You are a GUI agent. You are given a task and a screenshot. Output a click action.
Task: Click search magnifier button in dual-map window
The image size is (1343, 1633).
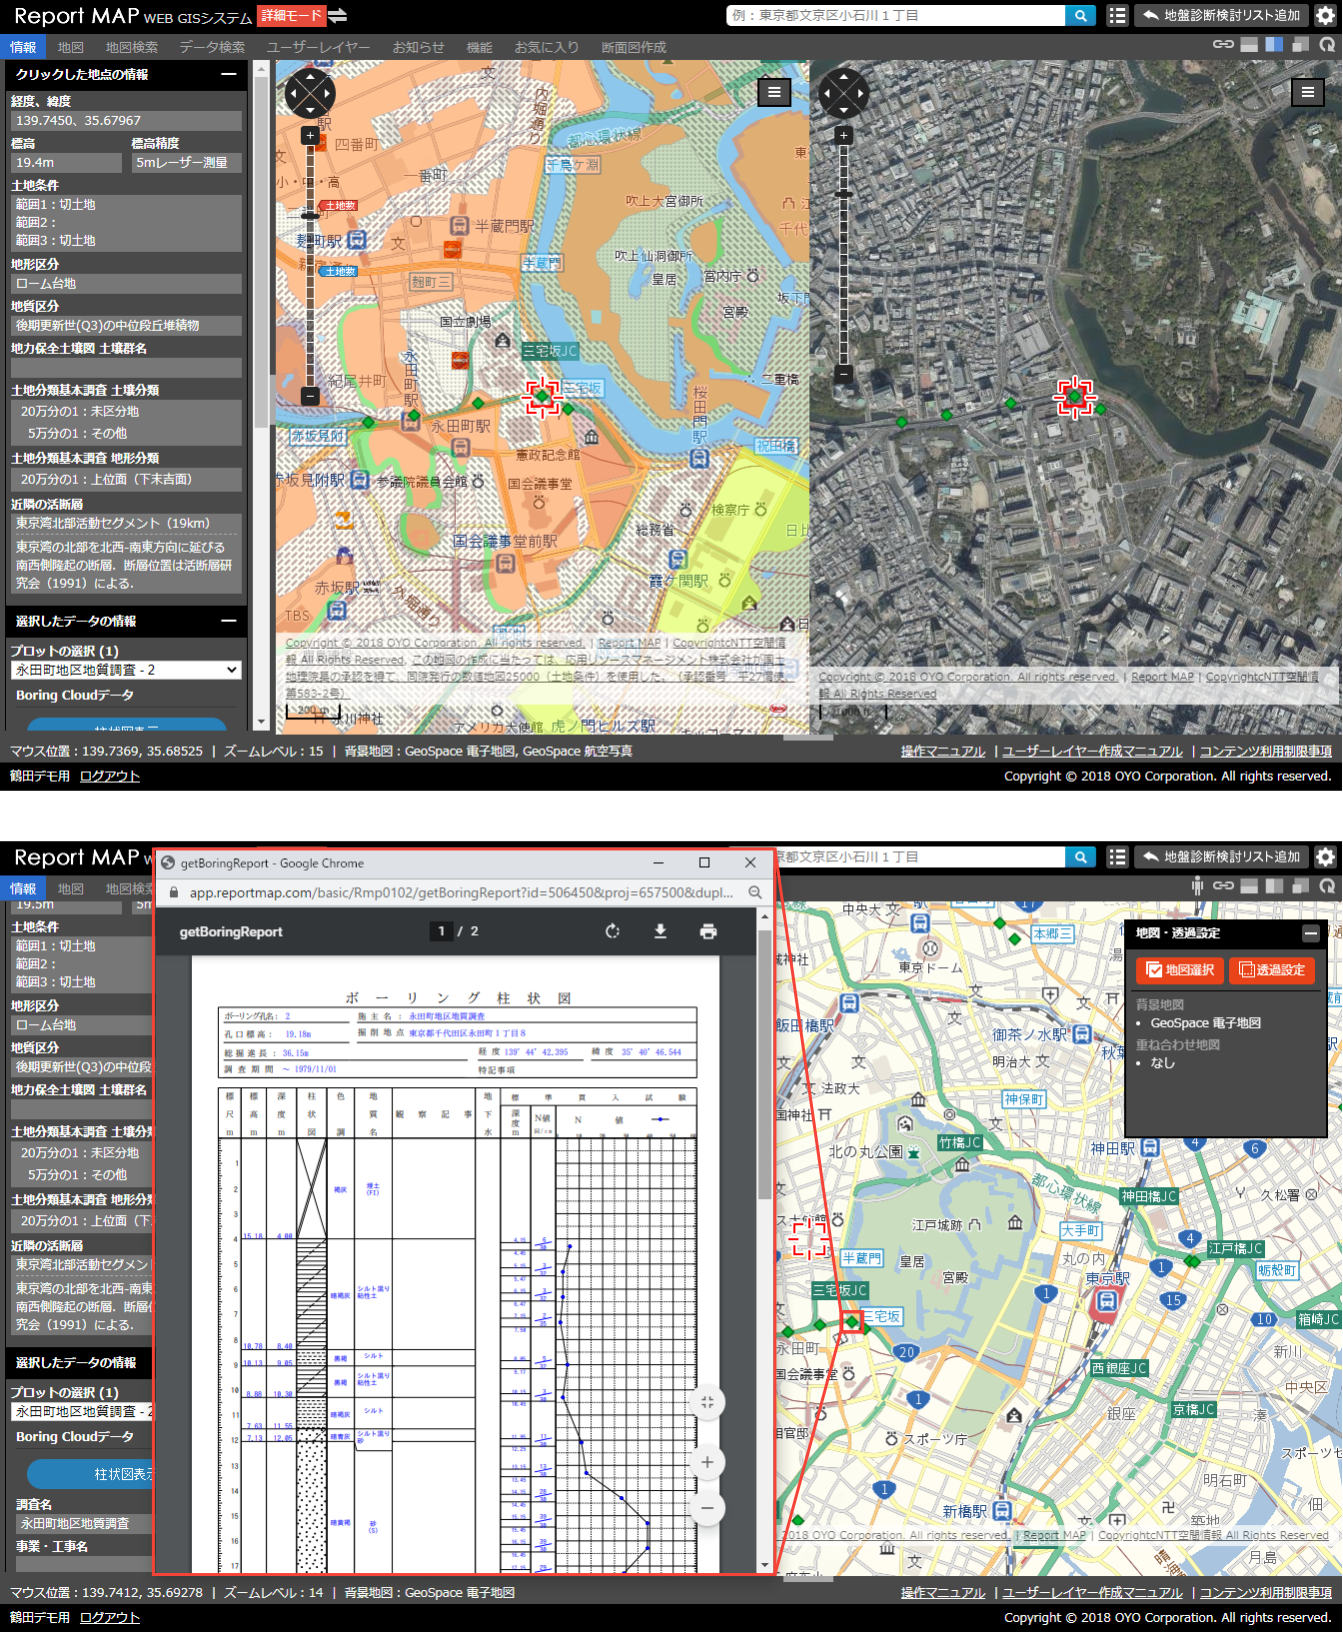[1080, 15]
